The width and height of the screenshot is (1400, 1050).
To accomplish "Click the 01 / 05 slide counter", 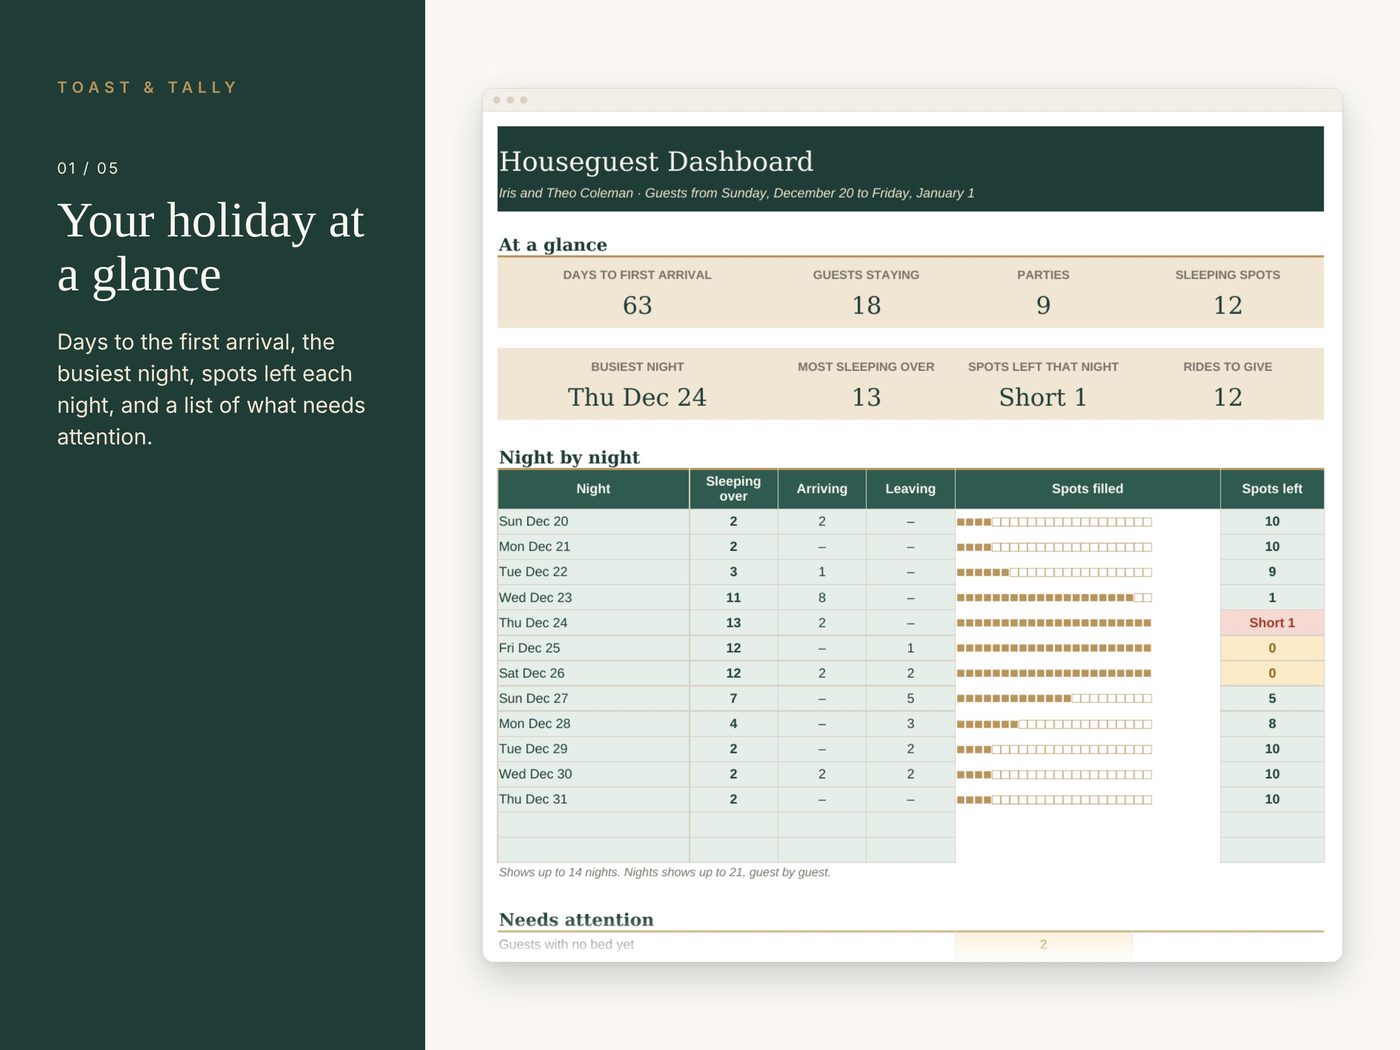I will (88, 168).
